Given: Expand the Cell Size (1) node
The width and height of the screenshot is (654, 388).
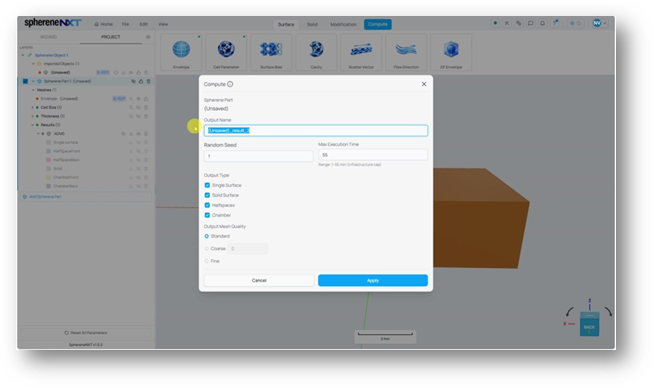Looking at the screenshot, I should click(33, 108).
